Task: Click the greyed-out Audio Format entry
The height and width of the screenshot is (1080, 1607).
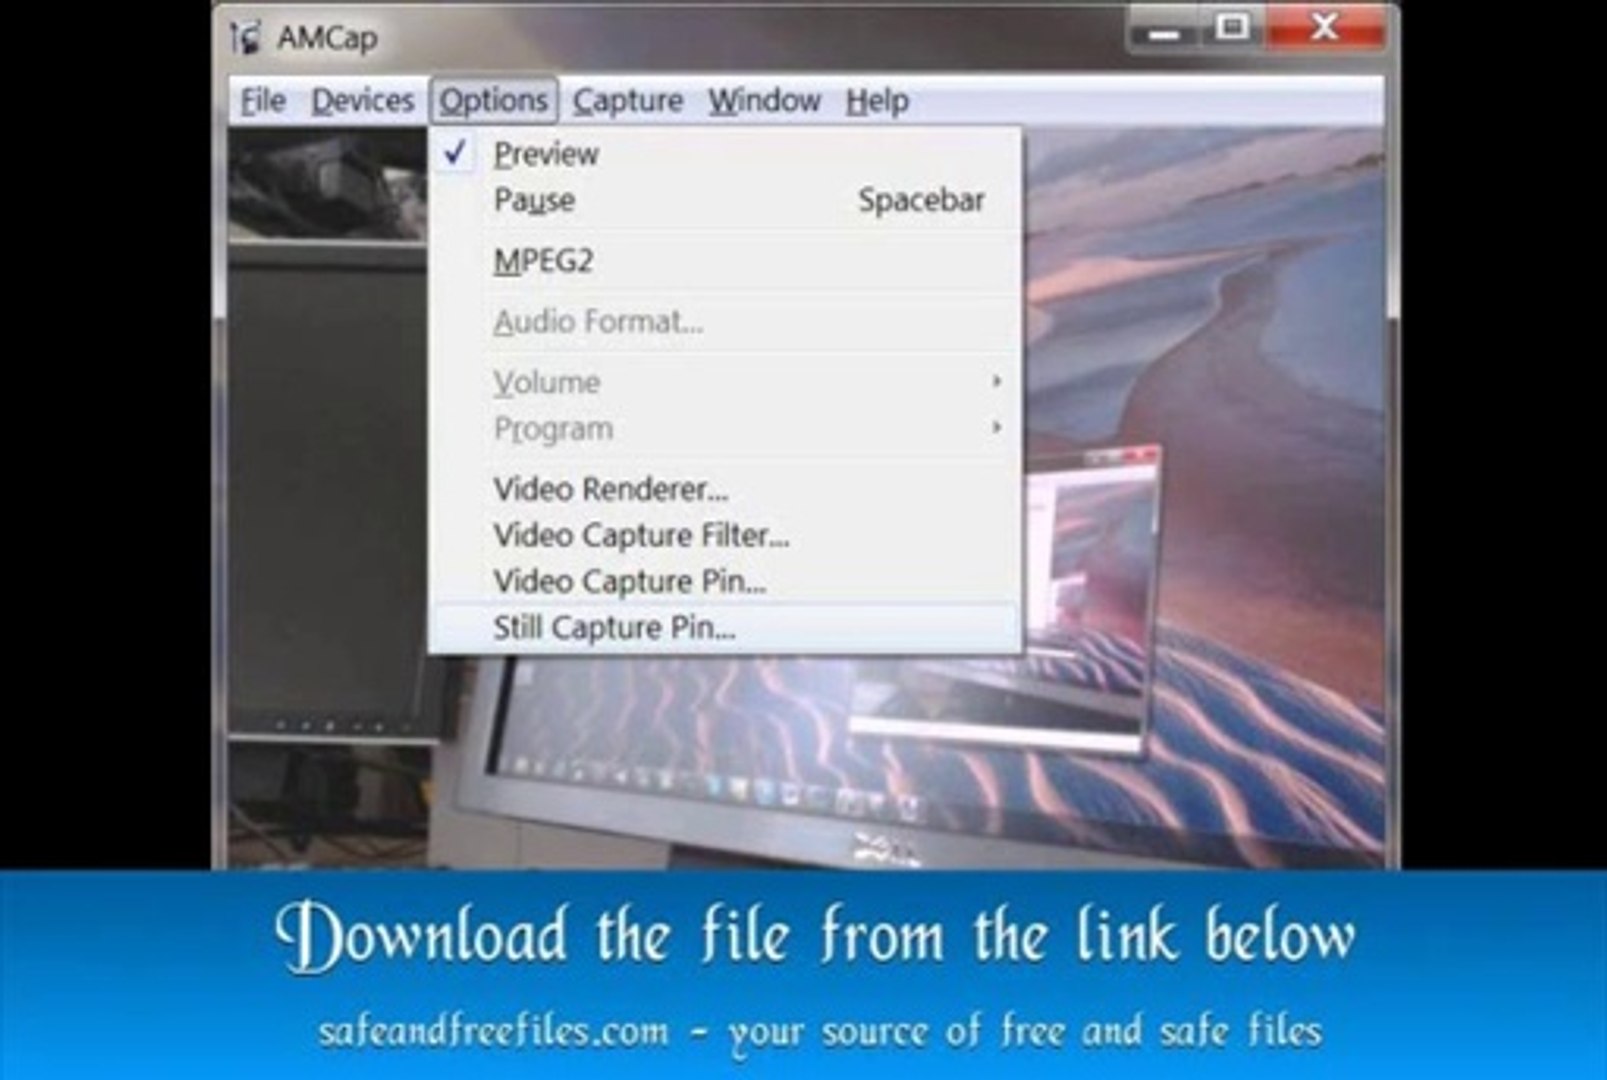Action: (726, 322)
